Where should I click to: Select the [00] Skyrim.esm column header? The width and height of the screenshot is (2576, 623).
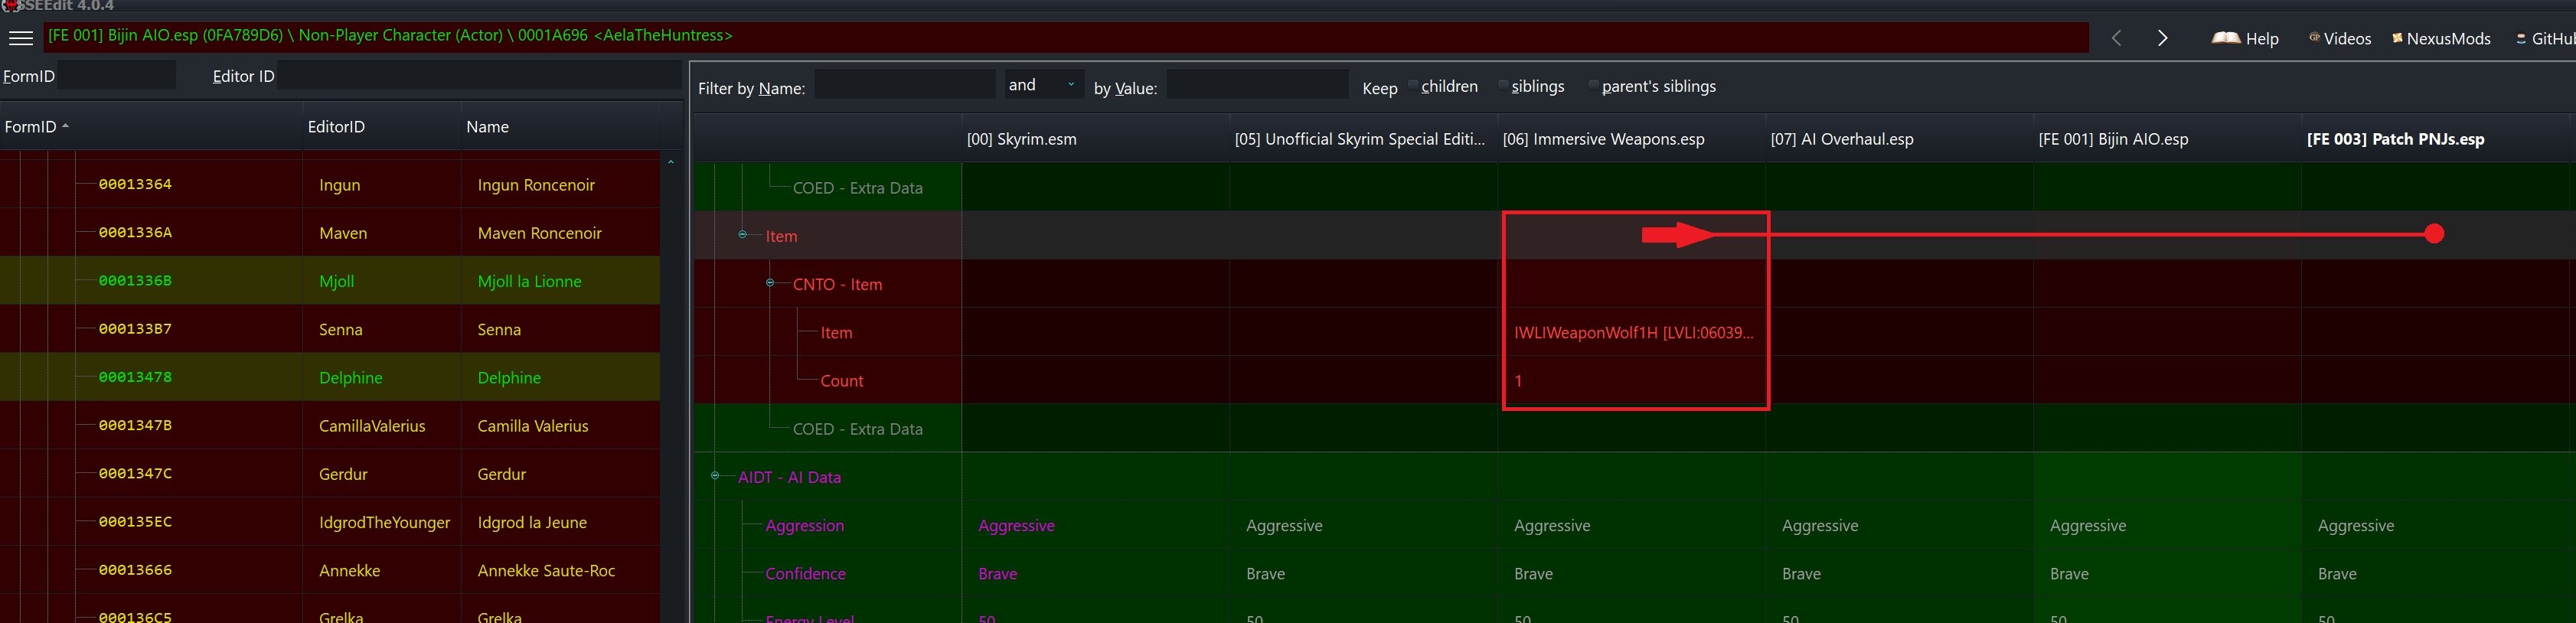coord(1095,139)
